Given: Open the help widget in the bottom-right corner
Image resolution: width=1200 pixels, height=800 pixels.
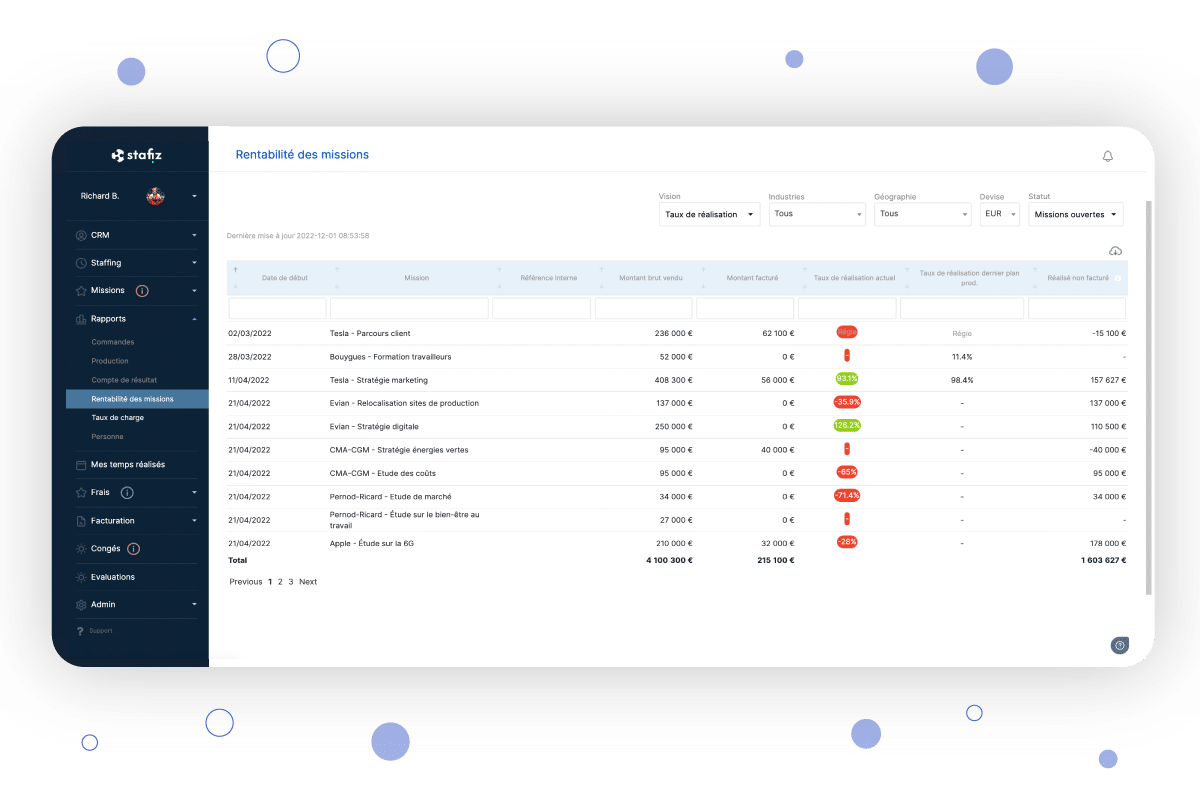Looking at the screenshot, I should [1120, 645].
